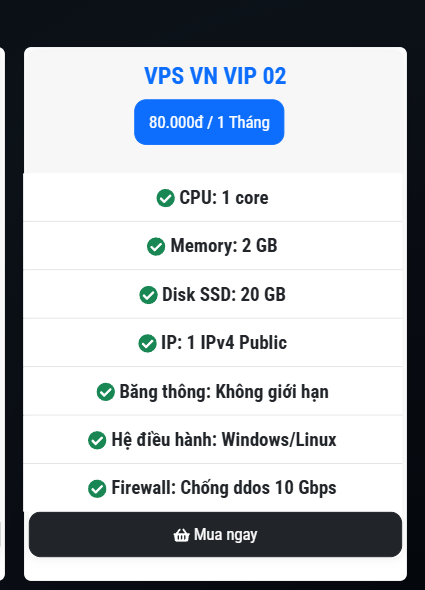Click the neighboring plan card at left edge
This screenshot has width=425, height=590.
pos(2,314)
